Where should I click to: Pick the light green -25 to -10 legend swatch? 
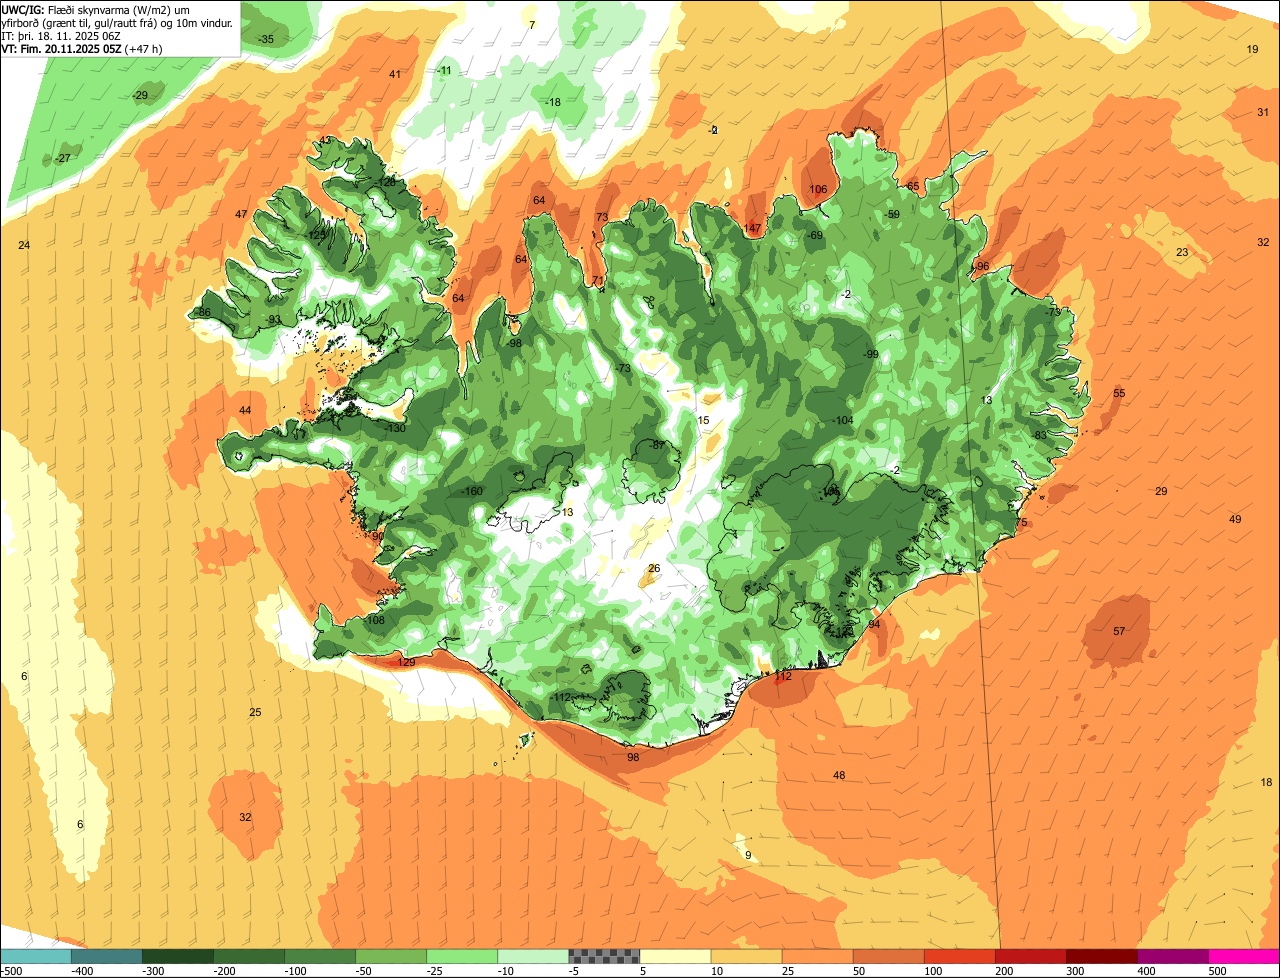(x=461, y=956)
